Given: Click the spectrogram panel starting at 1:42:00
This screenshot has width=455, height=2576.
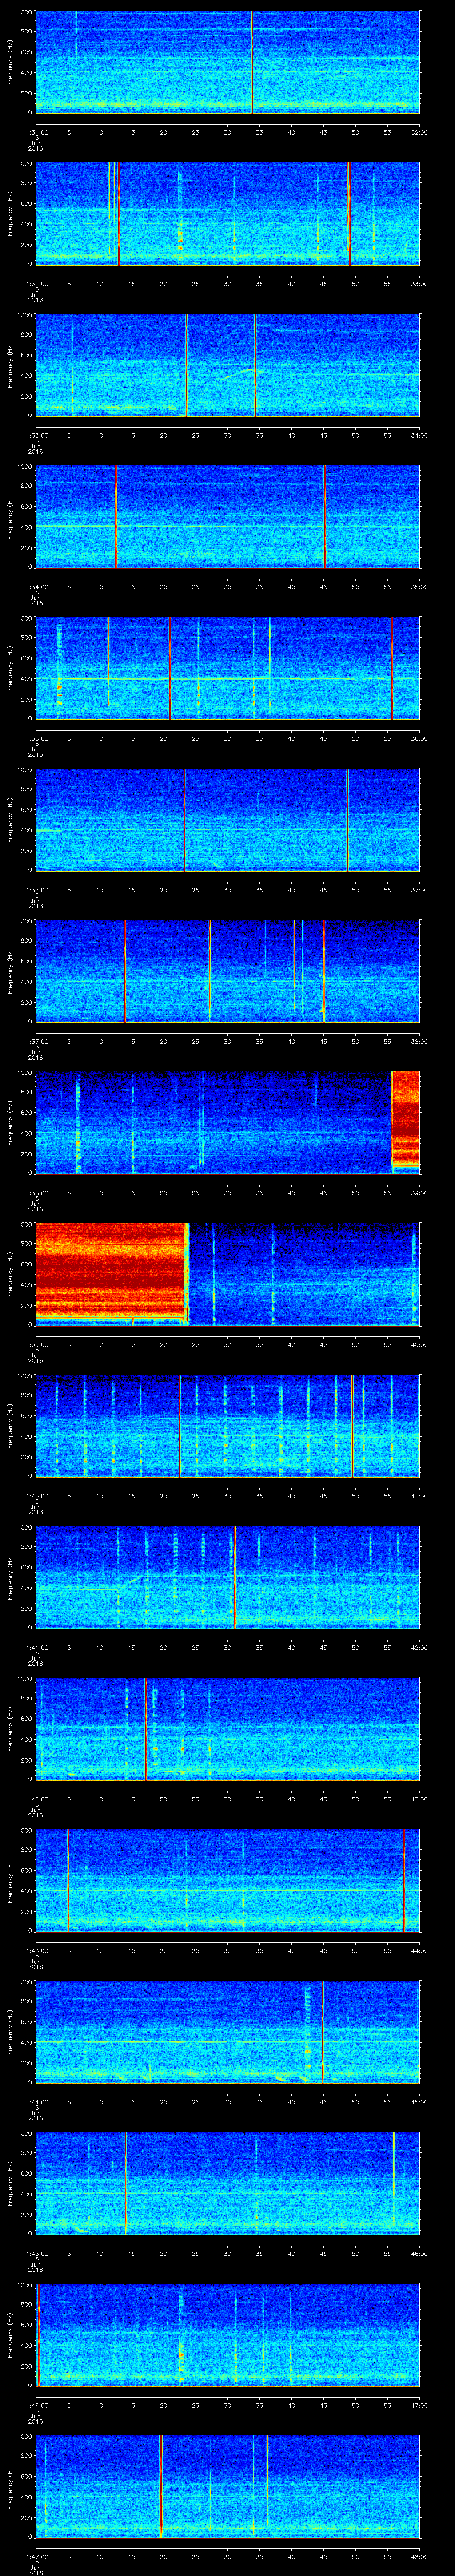Looking at the screenshot, I should [x=228, y=1728].
